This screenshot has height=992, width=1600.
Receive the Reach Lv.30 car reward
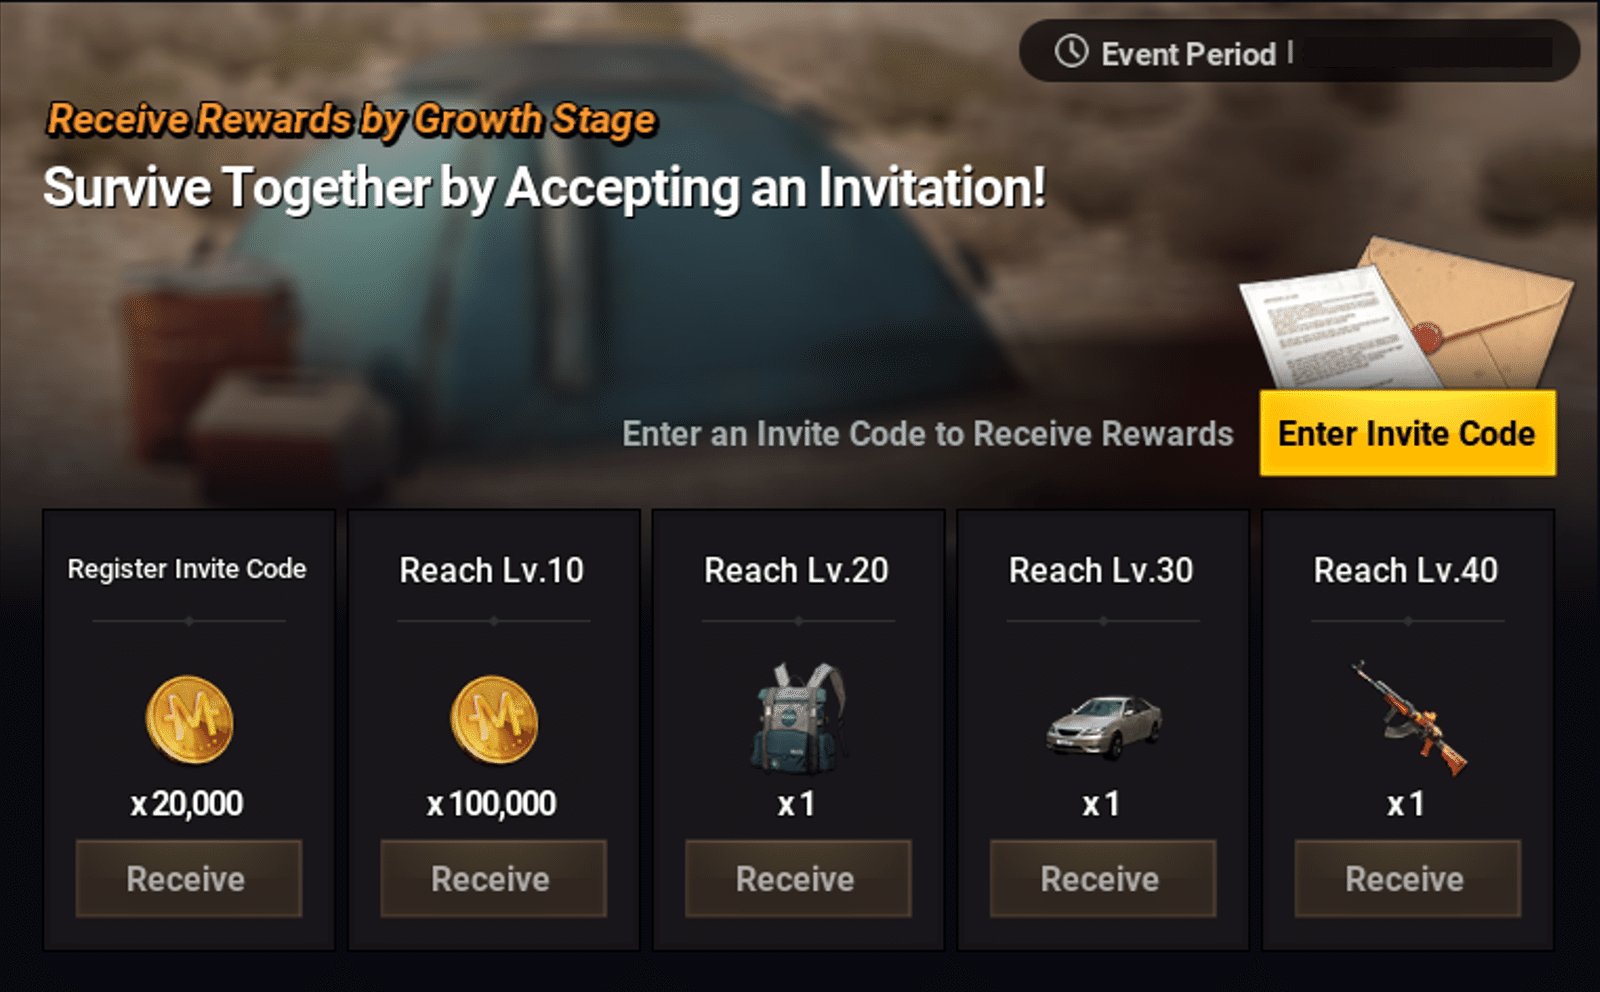tap(1103, 878)
